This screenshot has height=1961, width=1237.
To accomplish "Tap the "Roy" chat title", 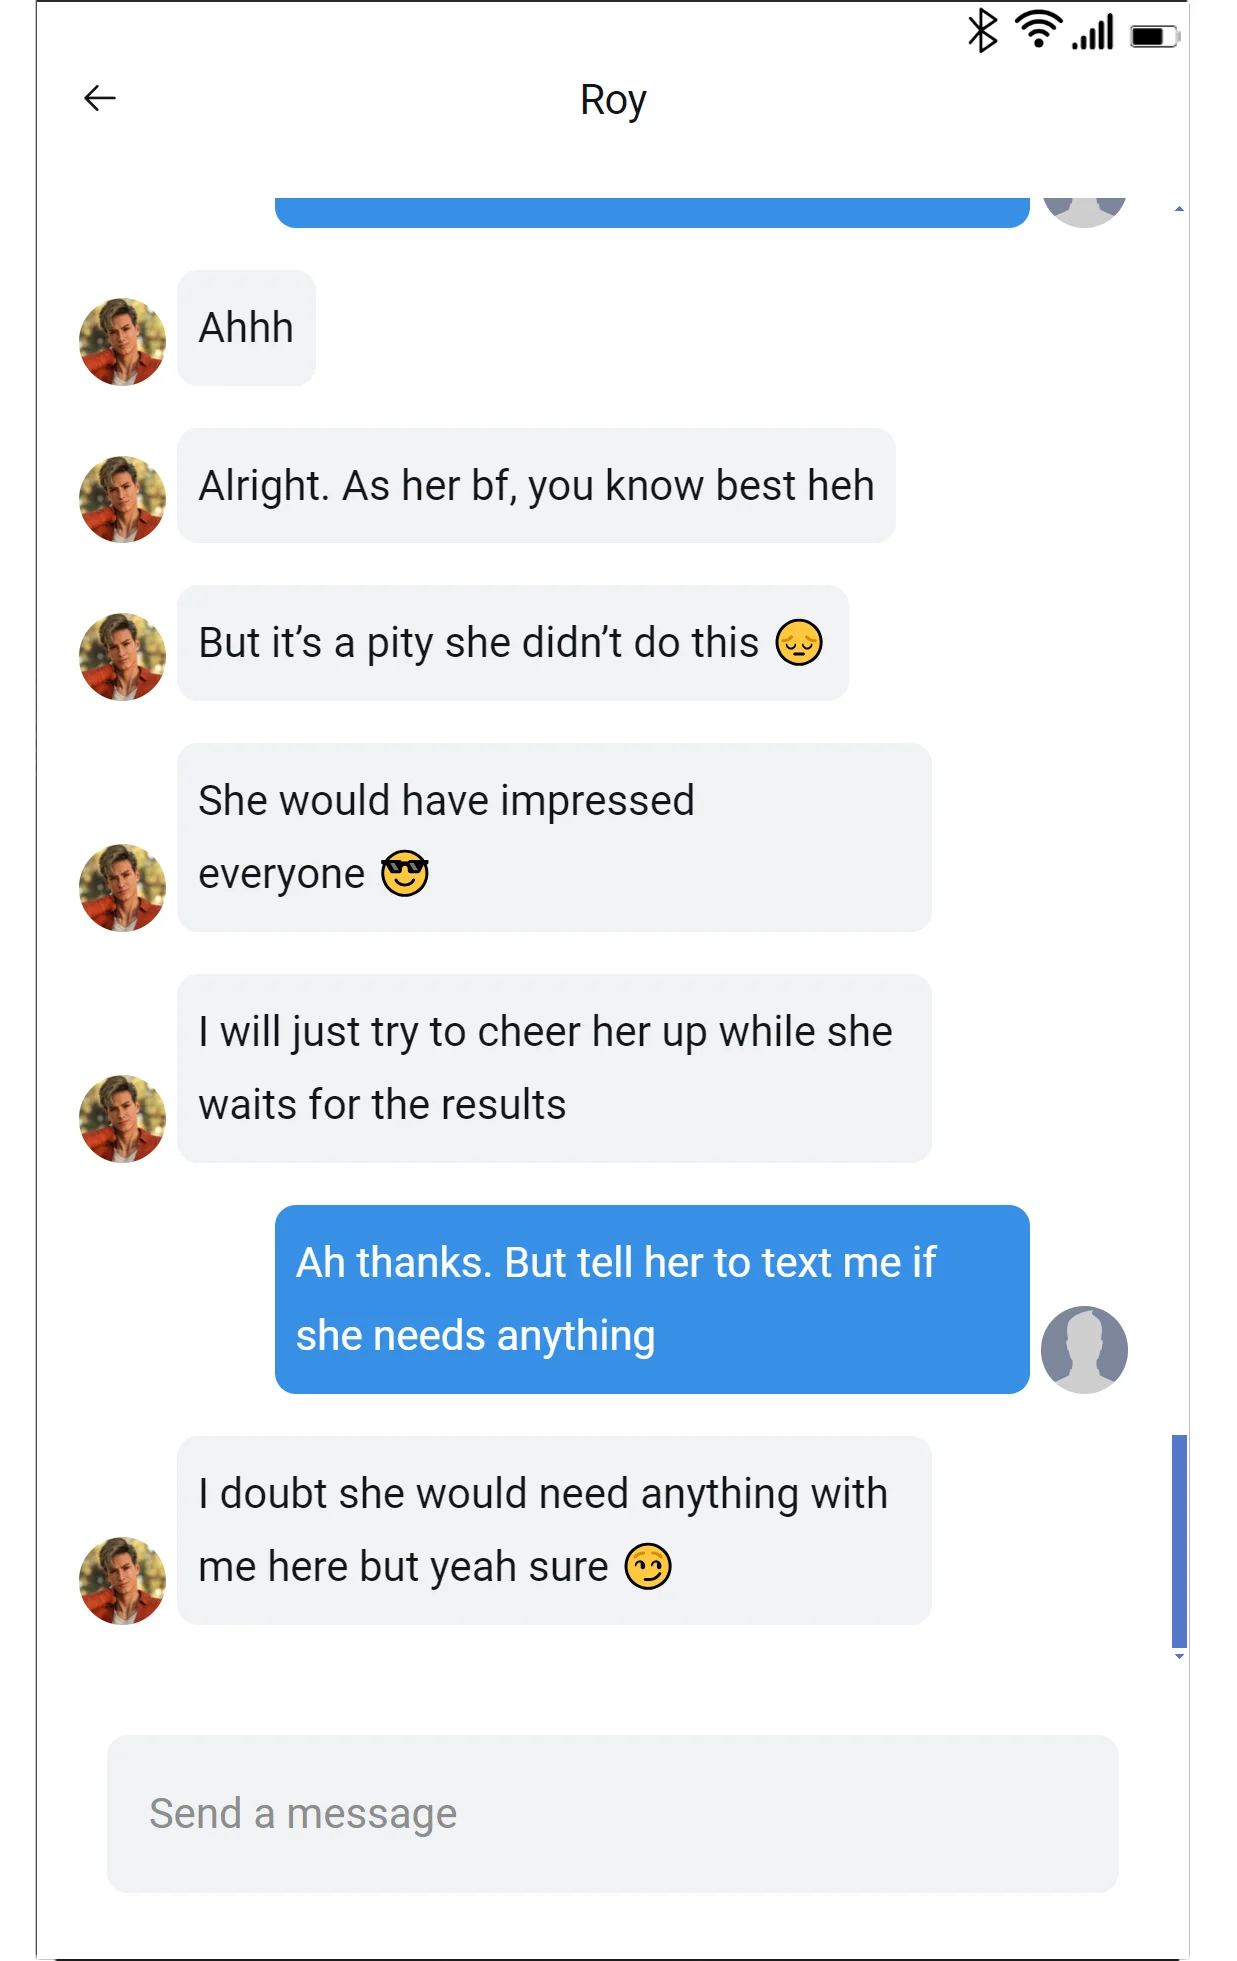I will pos(613,100).
